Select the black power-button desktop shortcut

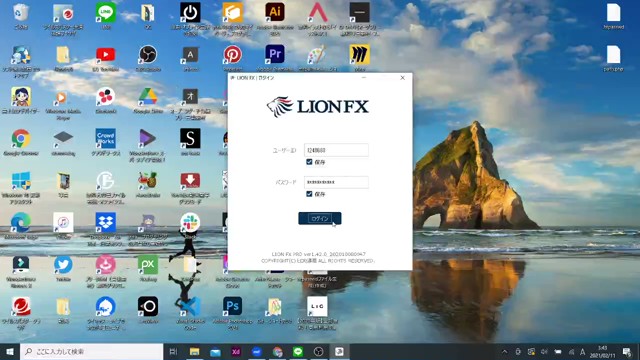(190, 18)
